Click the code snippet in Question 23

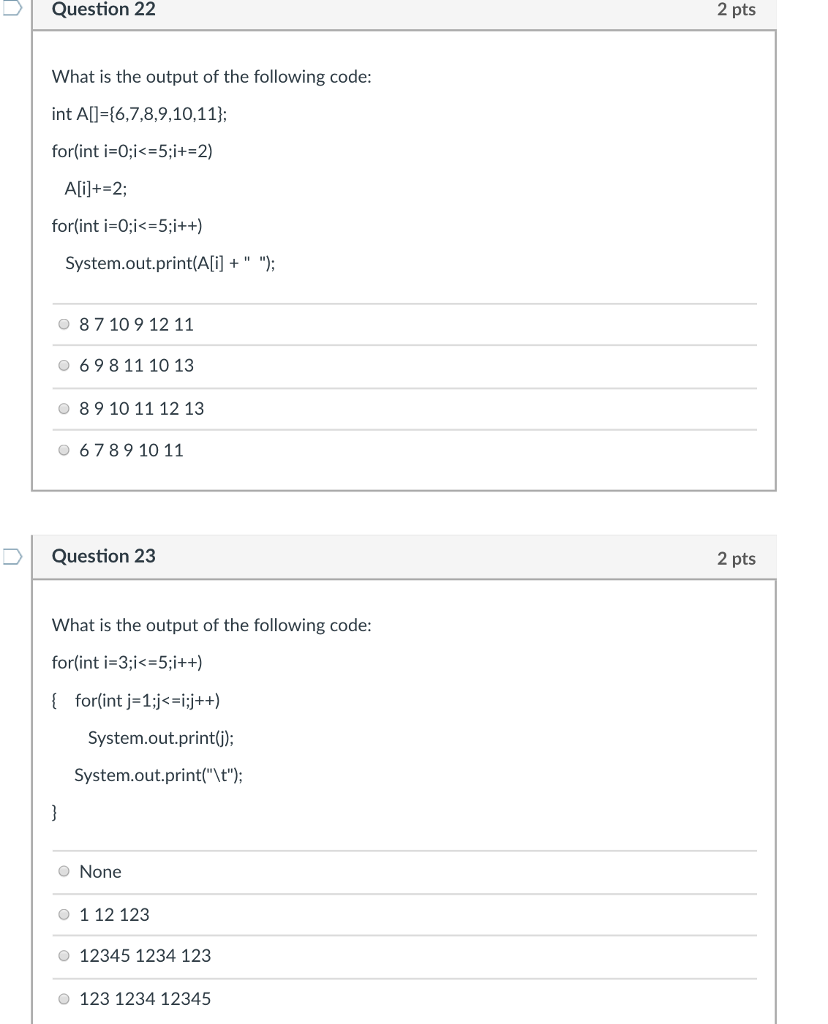[150, 737]
